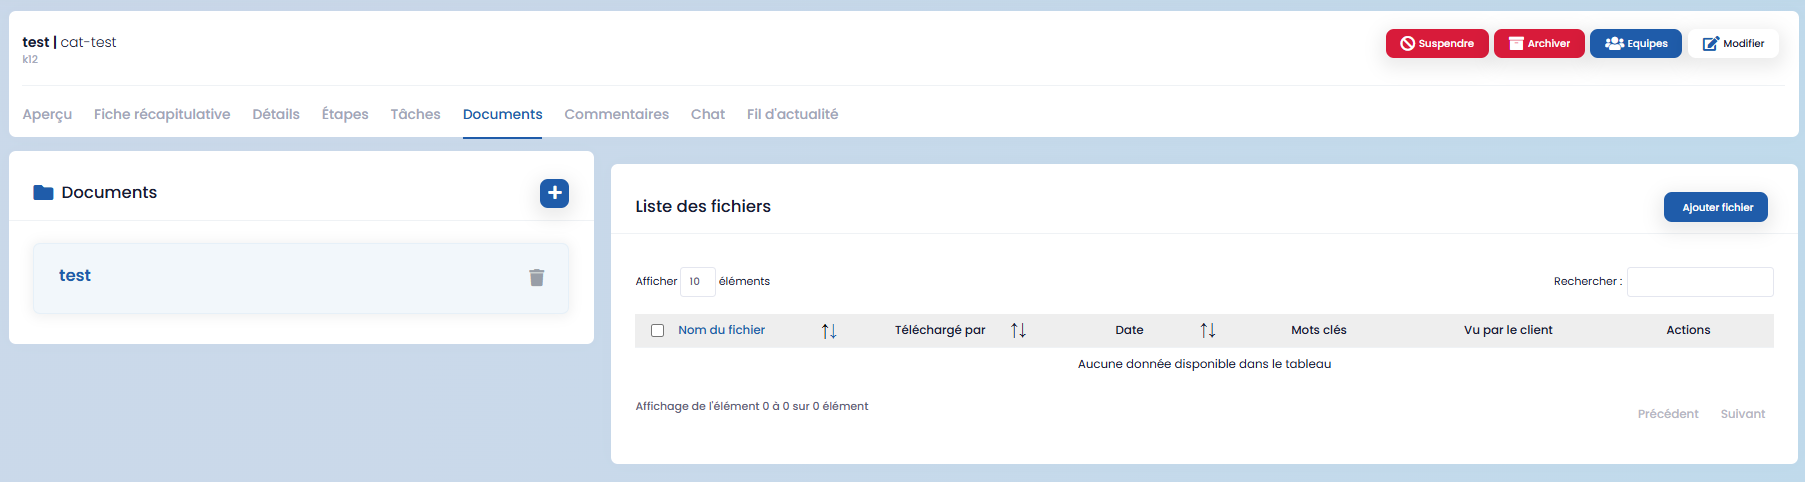The width and height of the screenshot is (1805, 482).
Task: Click Modifier to edit project
Action: point(1733,44)
